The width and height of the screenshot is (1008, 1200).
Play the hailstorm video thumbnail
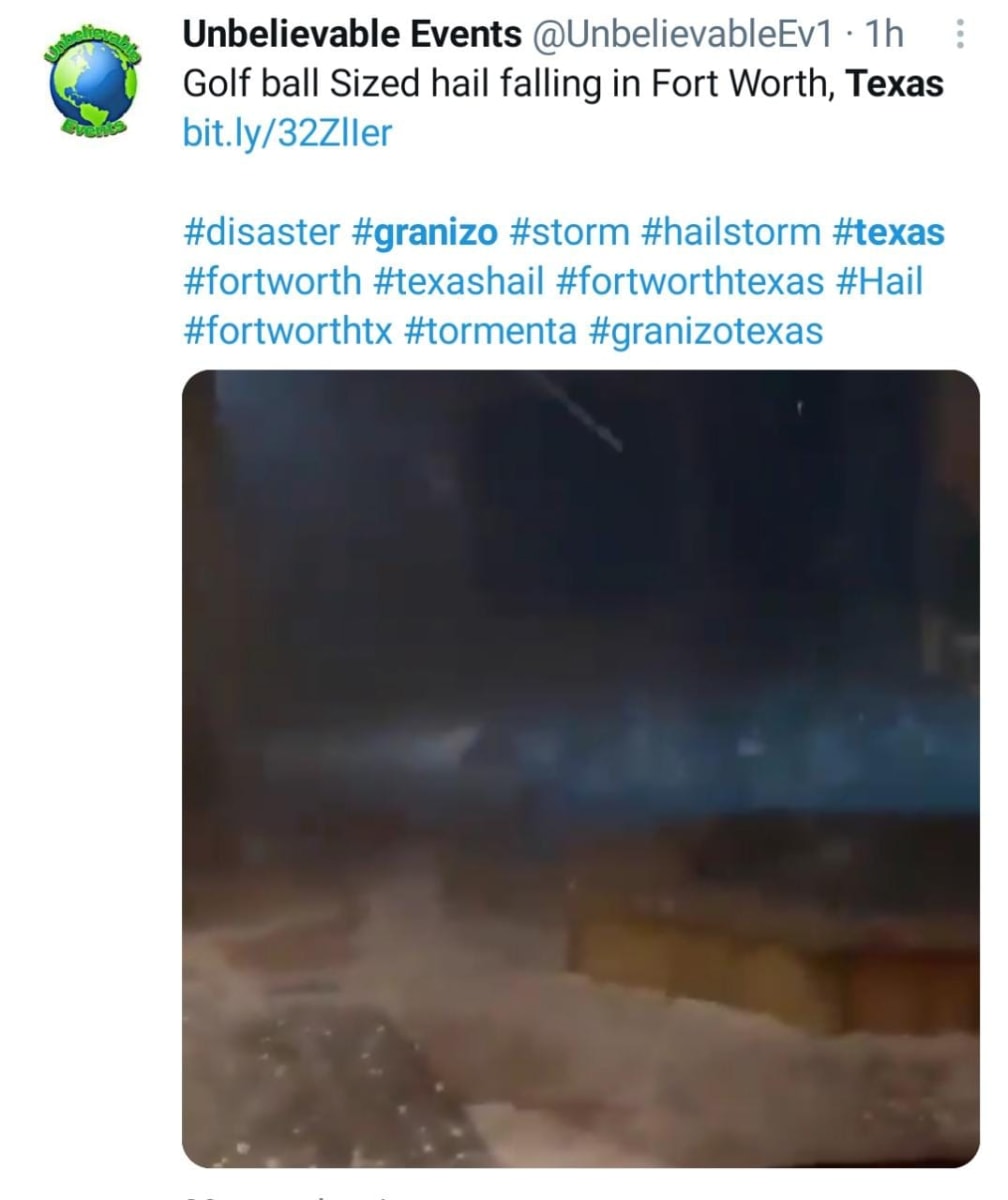tap(581, 768)
